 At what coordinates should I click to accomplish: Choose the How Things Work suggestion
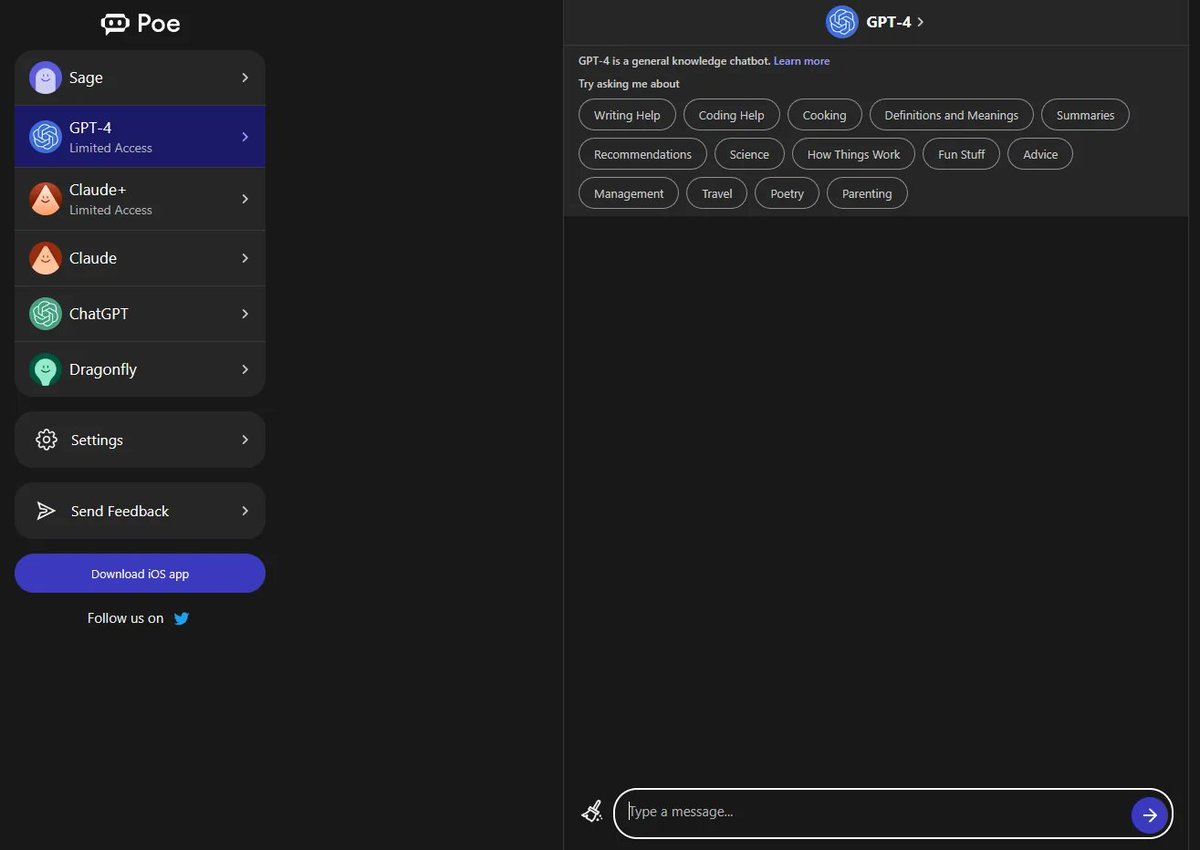tap(853, 154)
